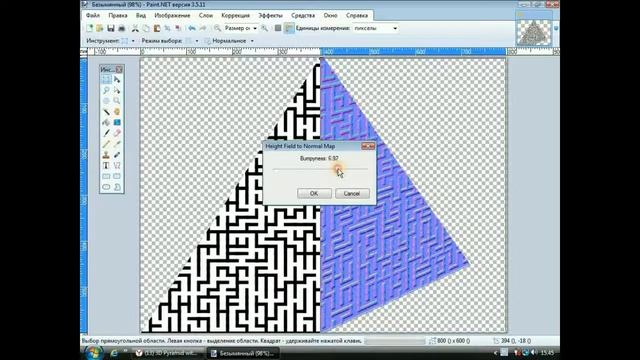The width and height of the screenshot is (640, 360).
Task: Click the Paint.NET Безымянный taskbar button
Action: point(242,353)
